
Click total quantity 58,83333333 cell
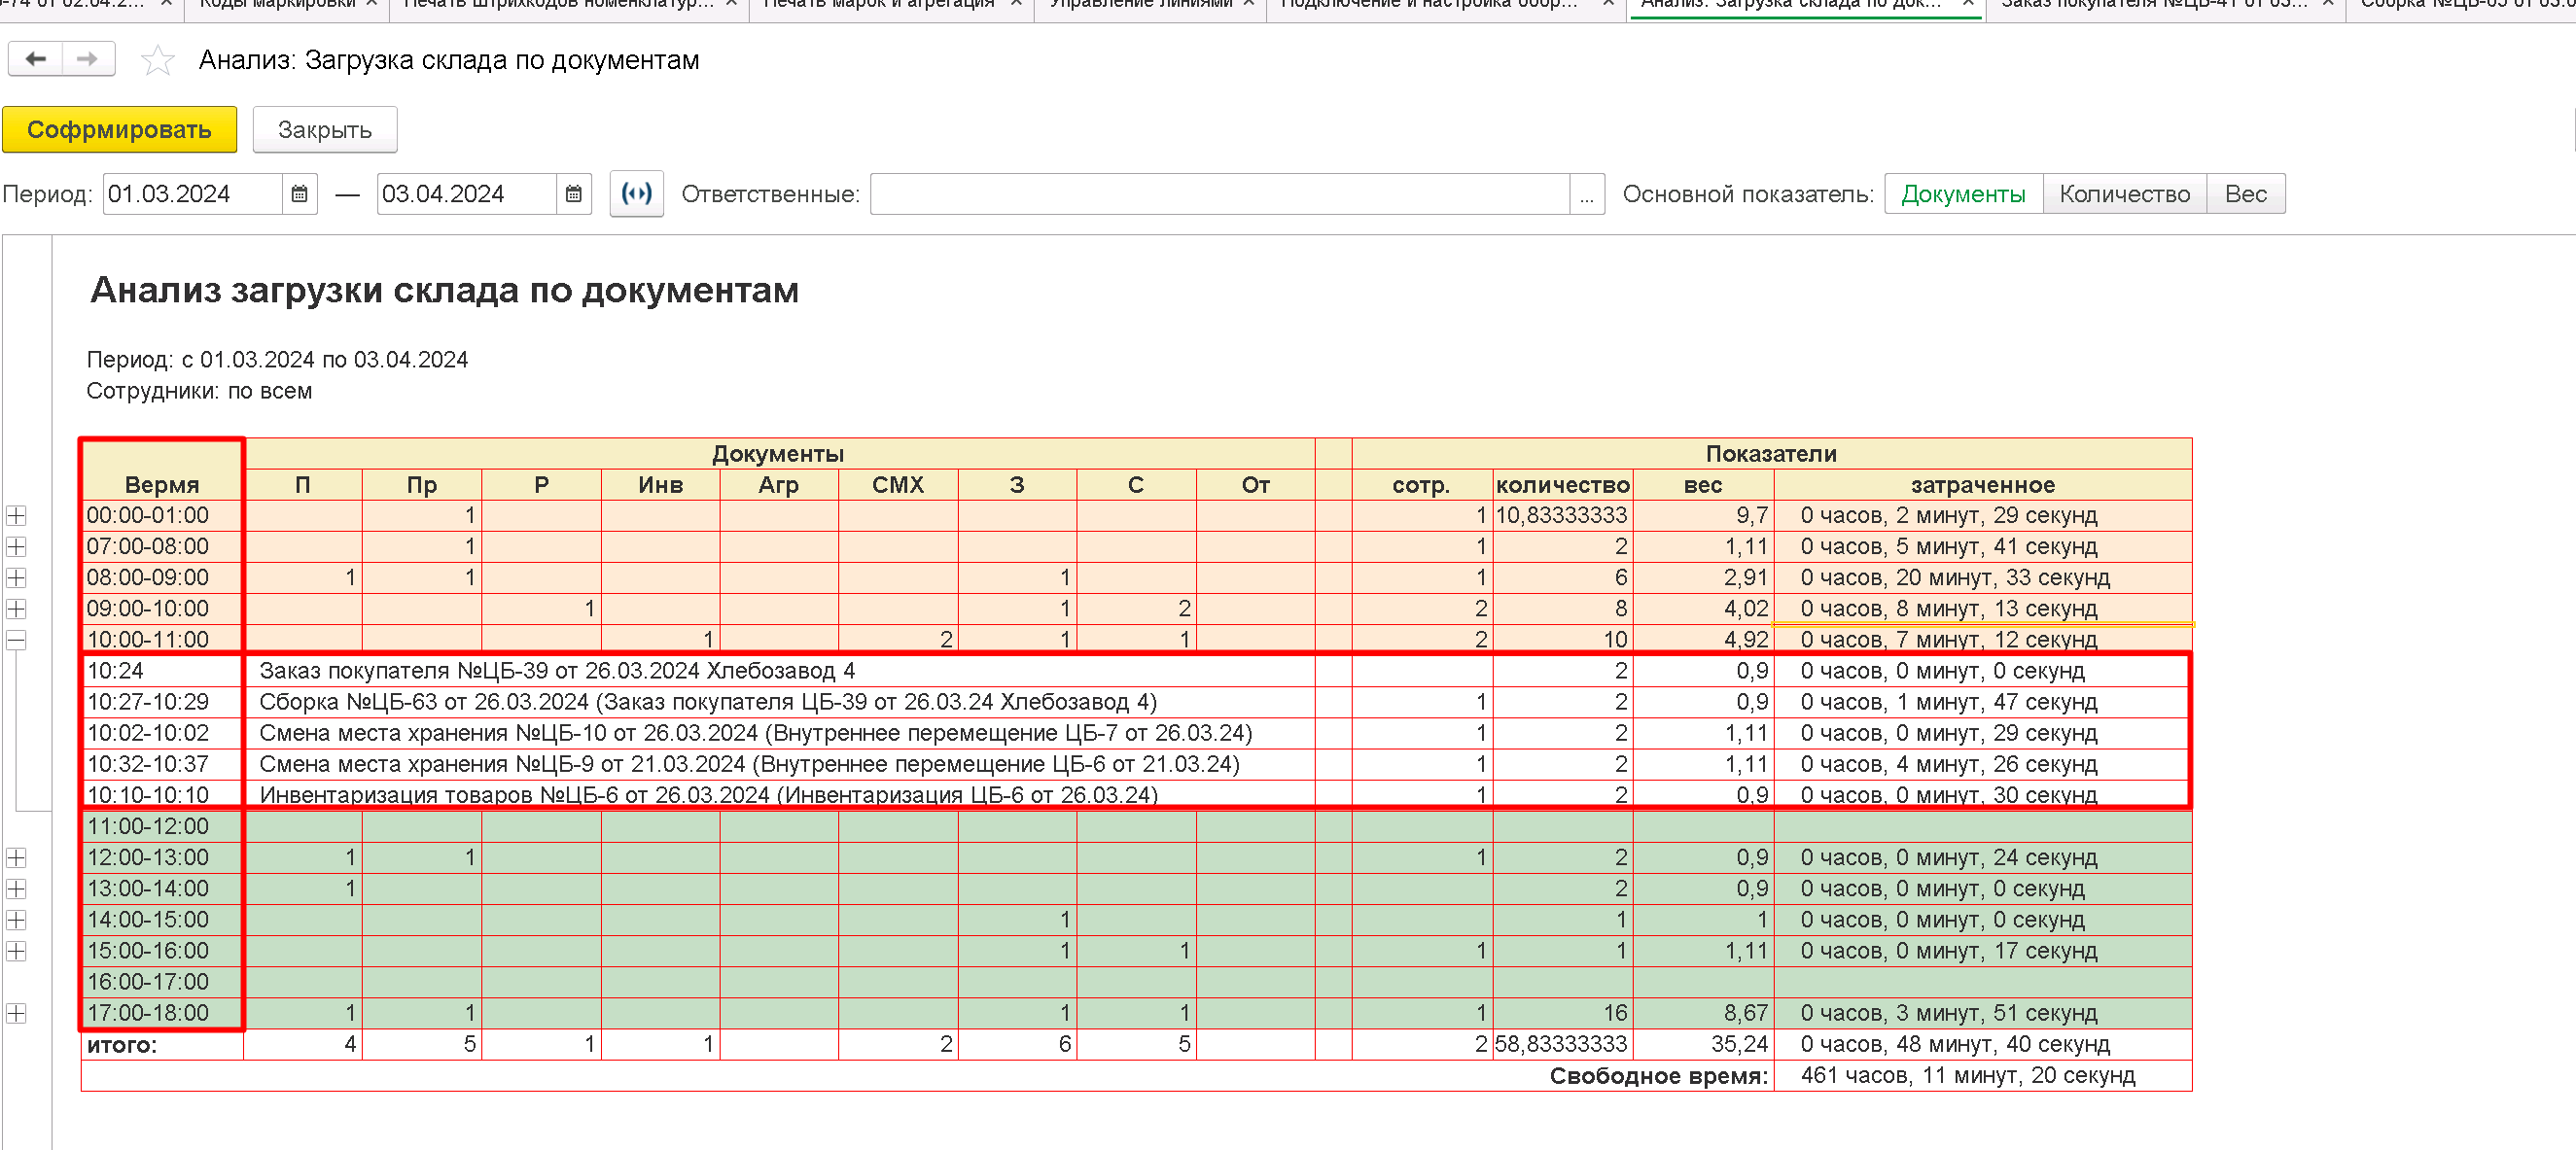coord(1562,1044)
